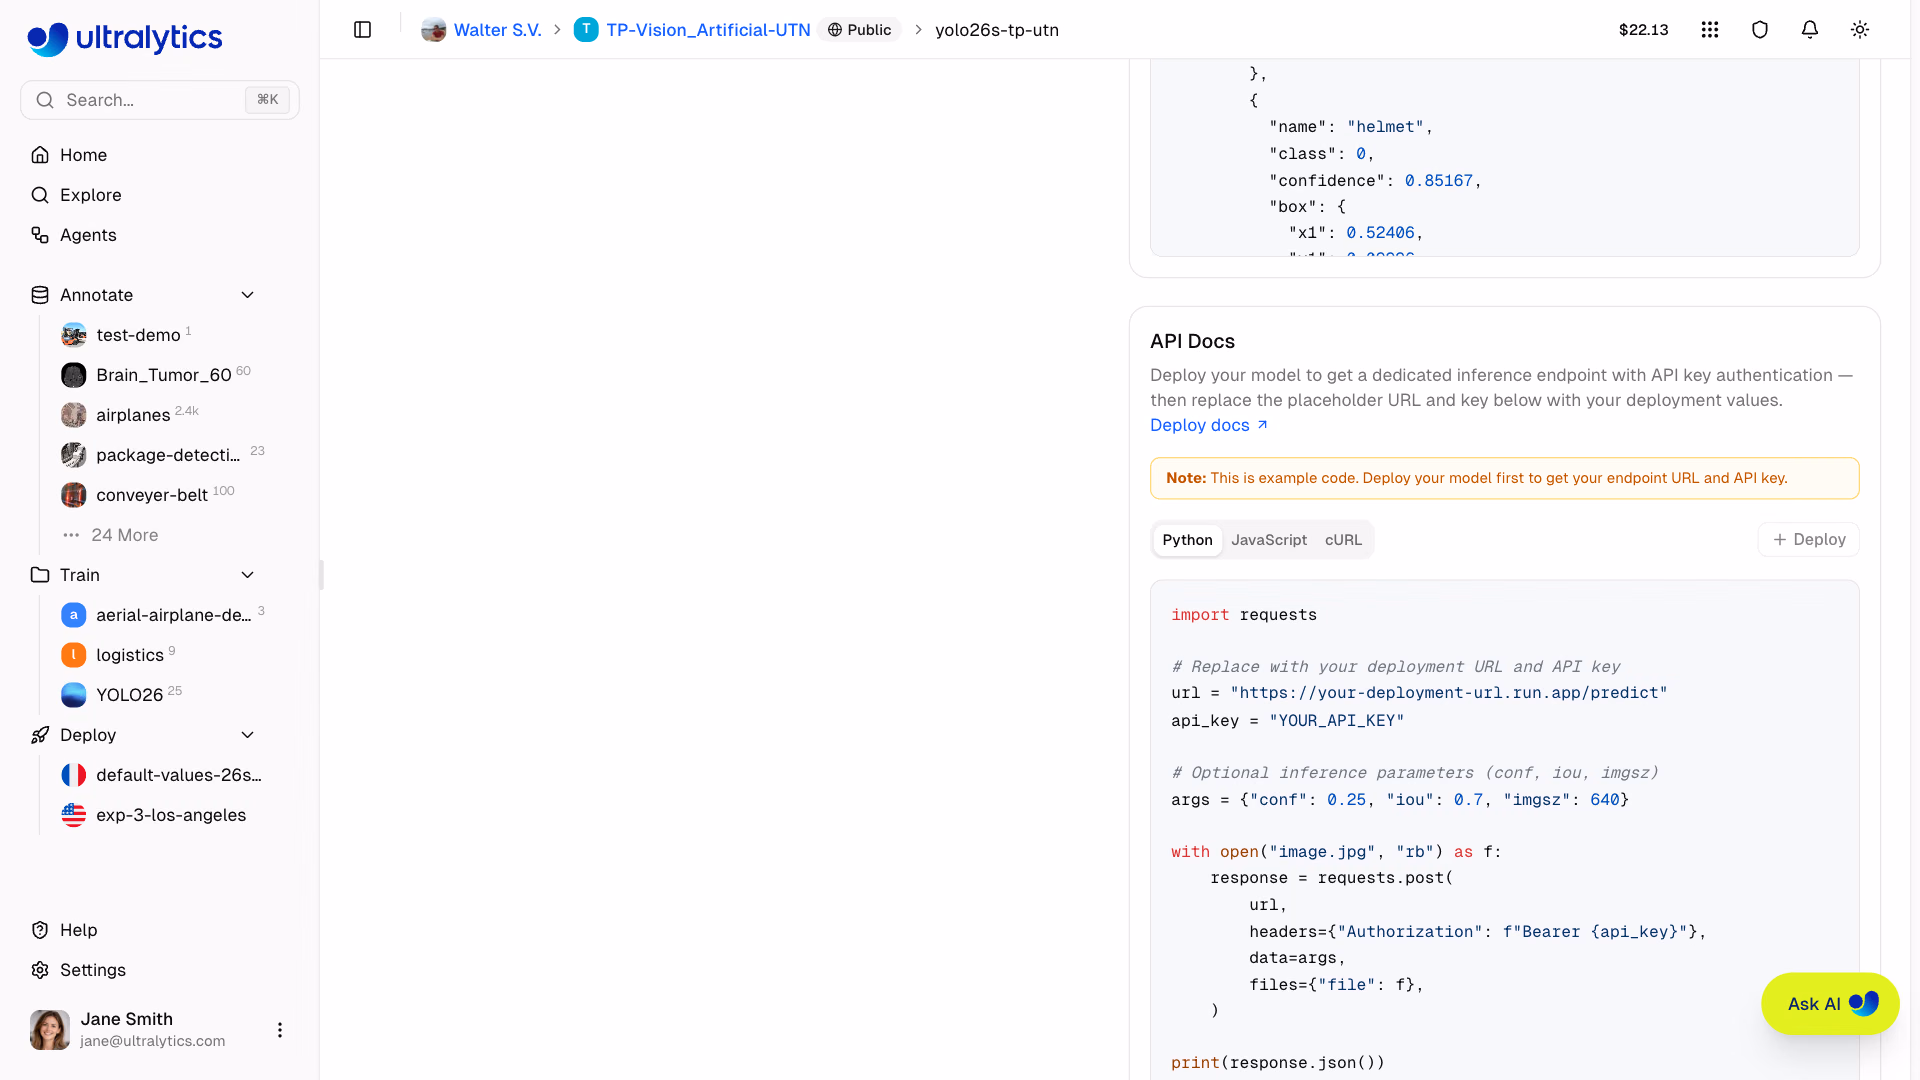
Task: Switch to the JavaScript tab
Action: click(x=1269, y=540)
